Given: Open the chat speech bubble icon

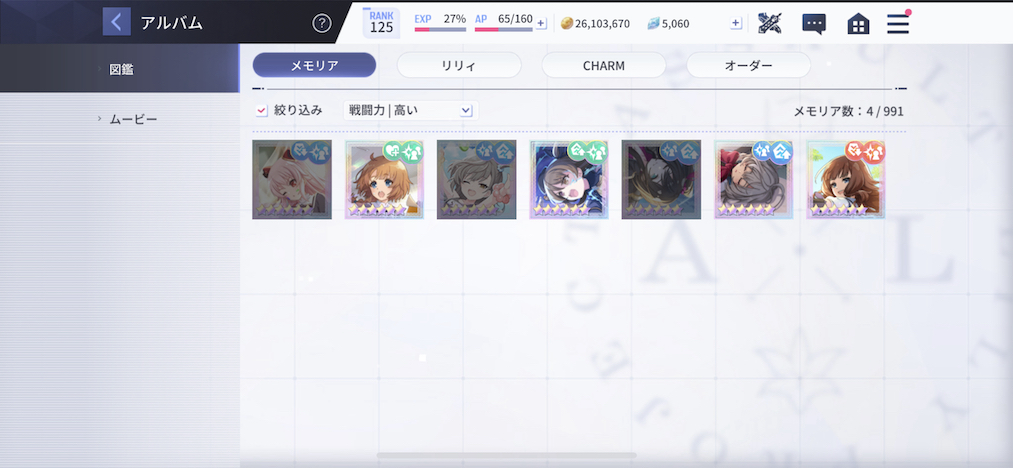Looking at the screenshot, I should (x=814, y=24).
